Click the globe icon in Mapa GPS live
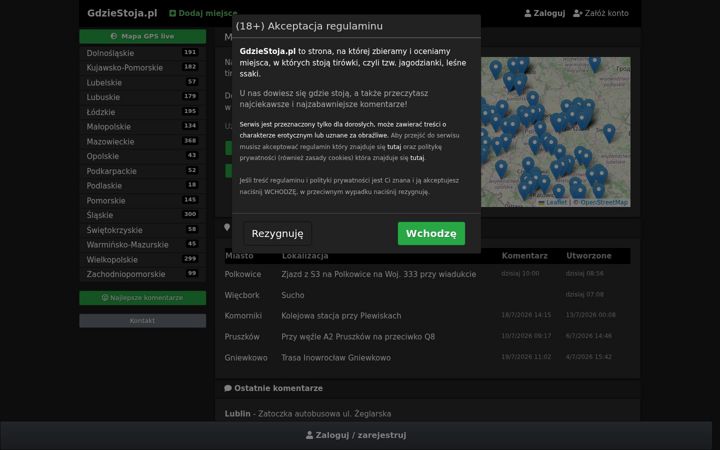 tap(114, 36)
